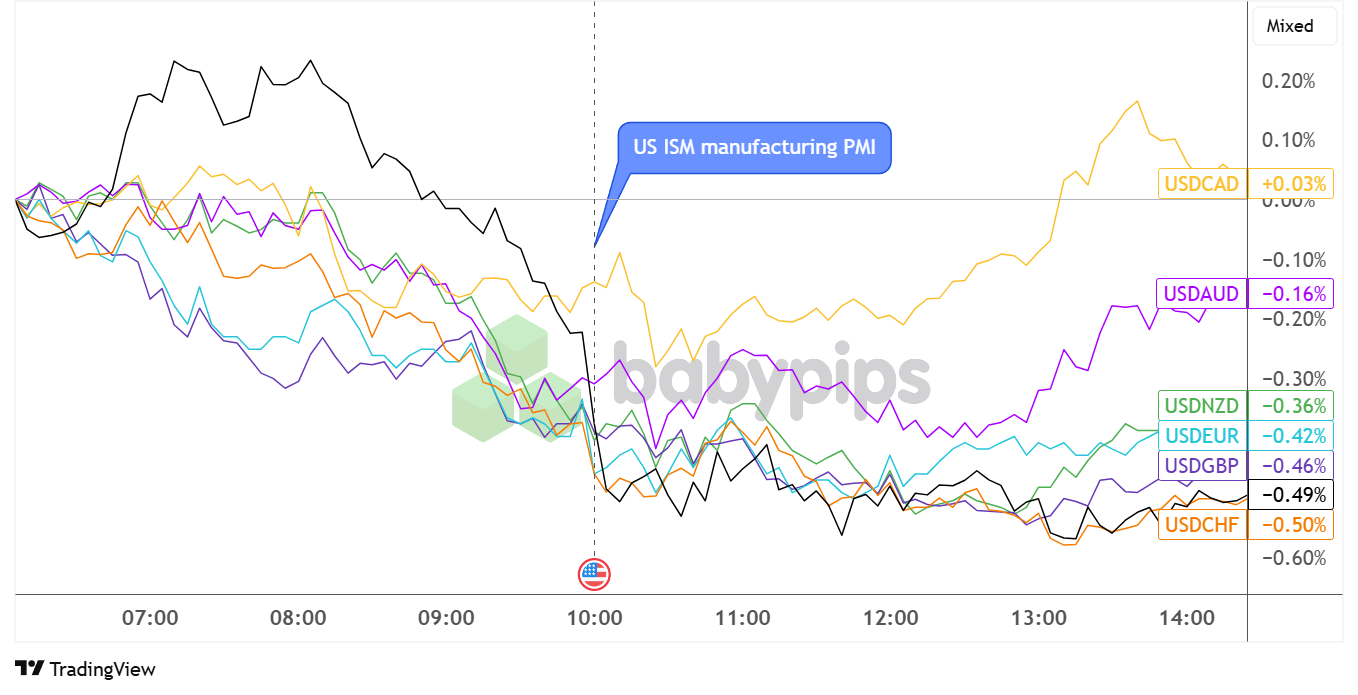Click the -0.60% price scale label

coord(1295,557)
